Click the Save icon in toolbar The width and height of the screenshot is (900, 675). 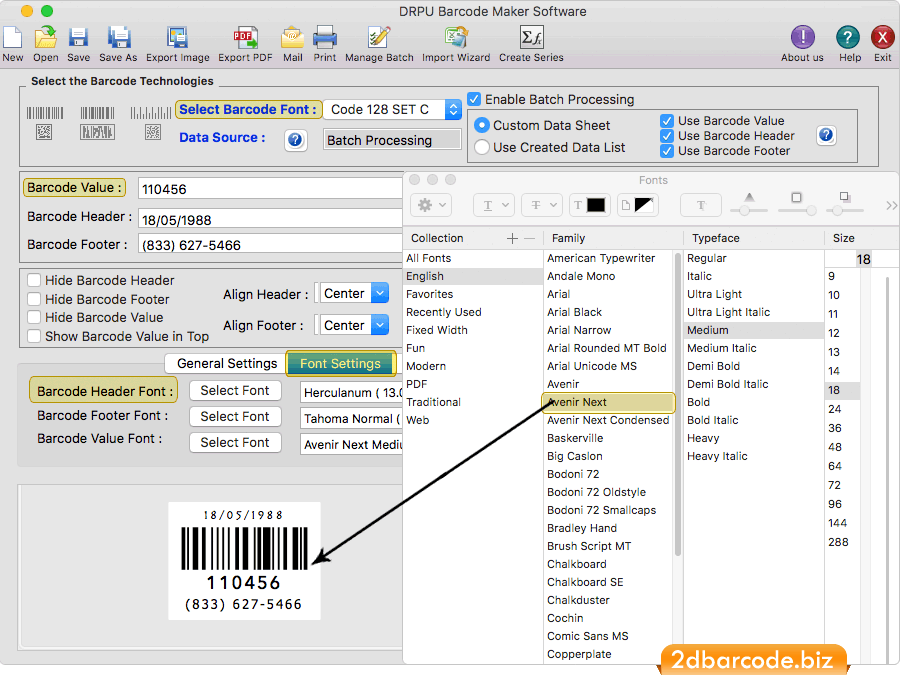click(78, 38)
